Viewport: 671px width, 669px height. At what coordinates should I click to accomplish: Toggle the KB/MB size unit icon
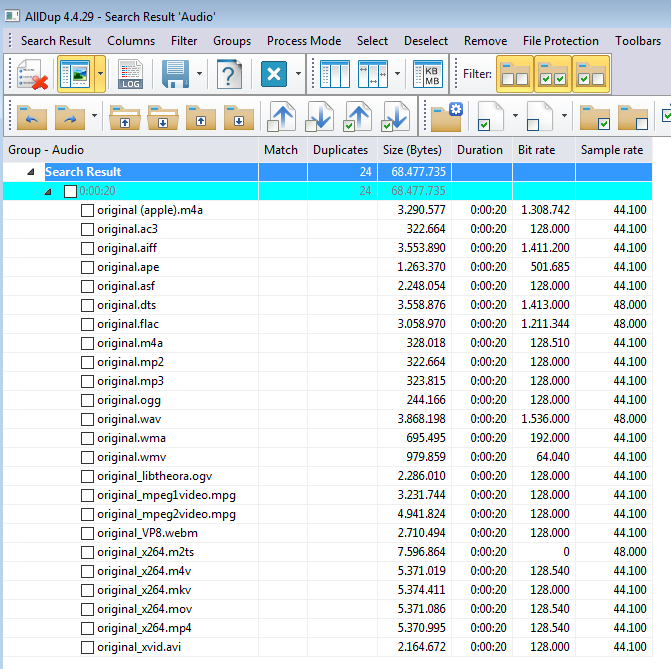(428, 75)
